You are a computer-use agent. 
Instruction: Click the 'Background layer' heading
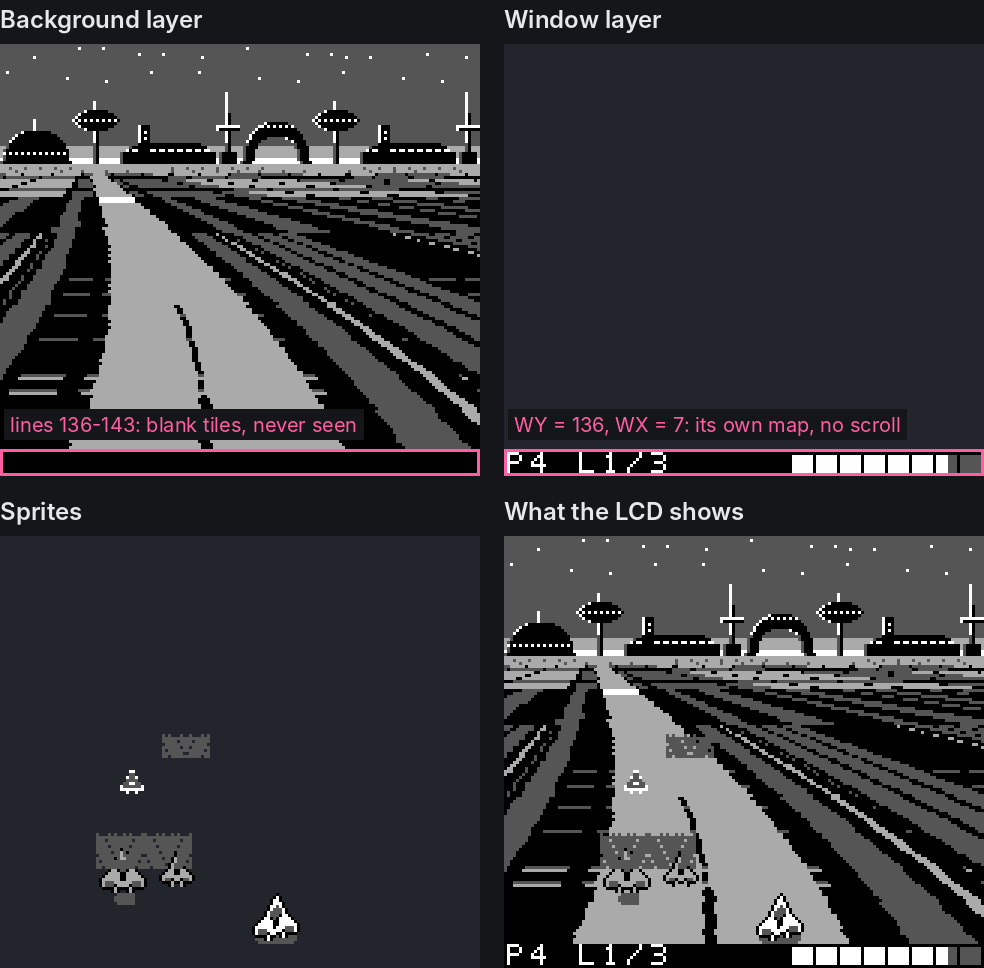click(x=101, y=19)
